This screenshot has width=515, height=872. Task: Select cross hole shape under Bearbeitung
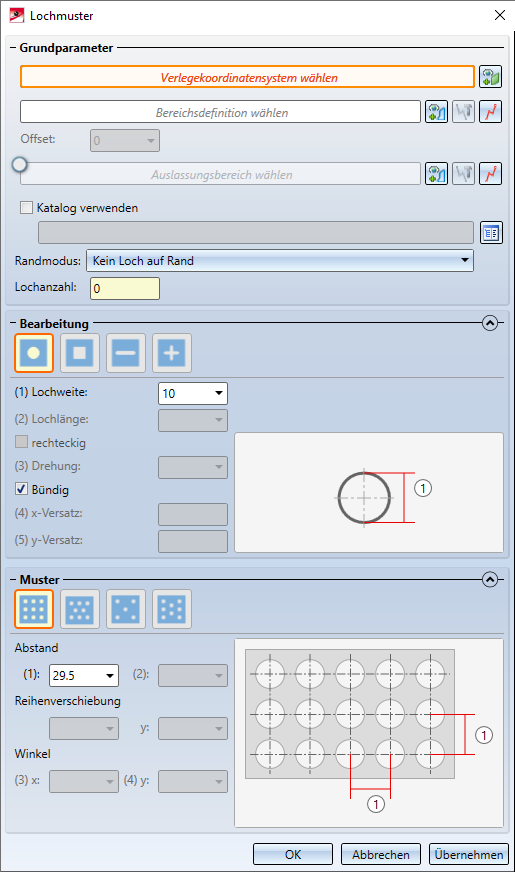click(x=172, y=353)
